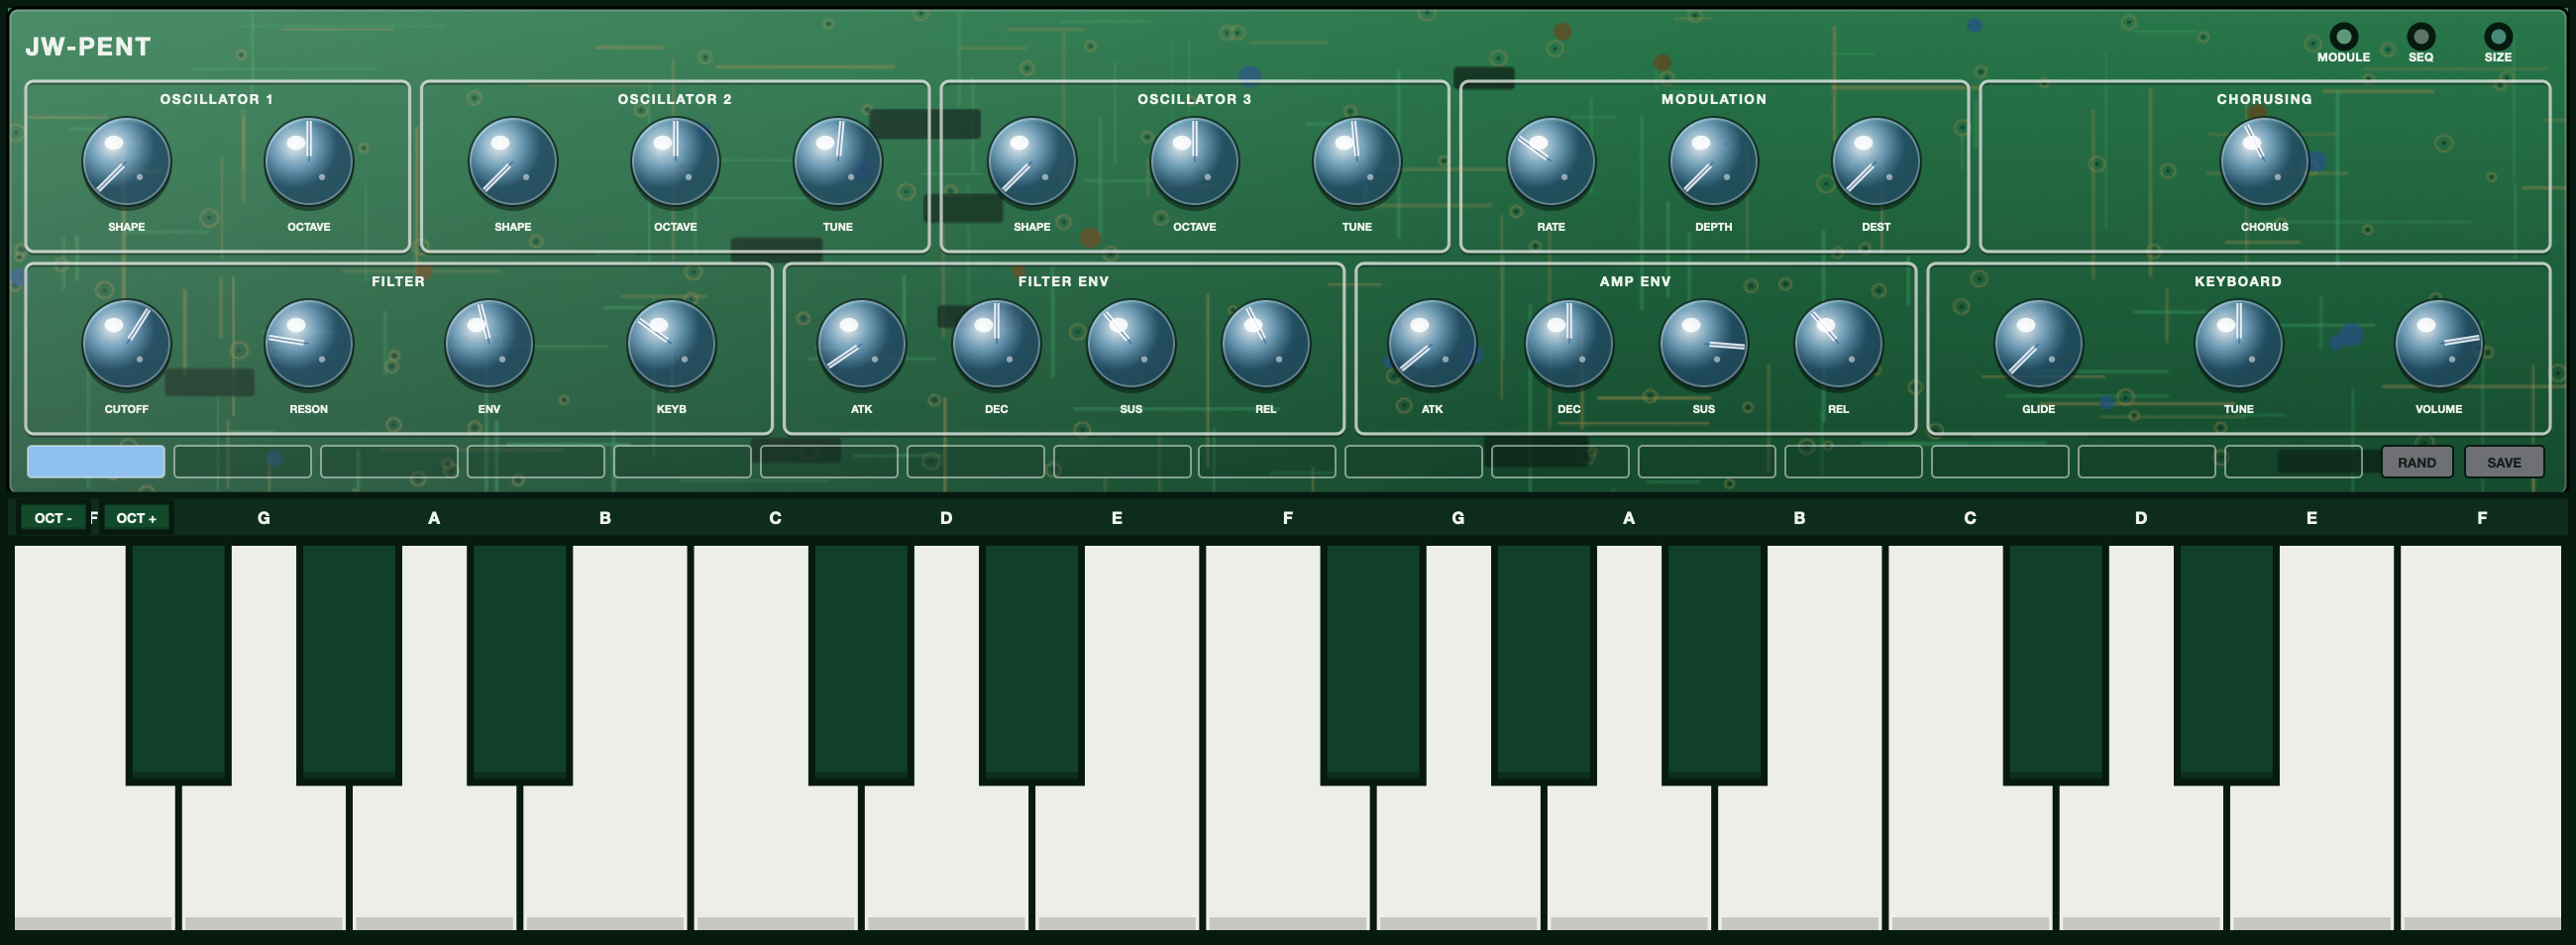Click the Amp Env DEC knob
This screenshot has width=2576, height=945.
pyautogui.click(x=1569, y=344)
